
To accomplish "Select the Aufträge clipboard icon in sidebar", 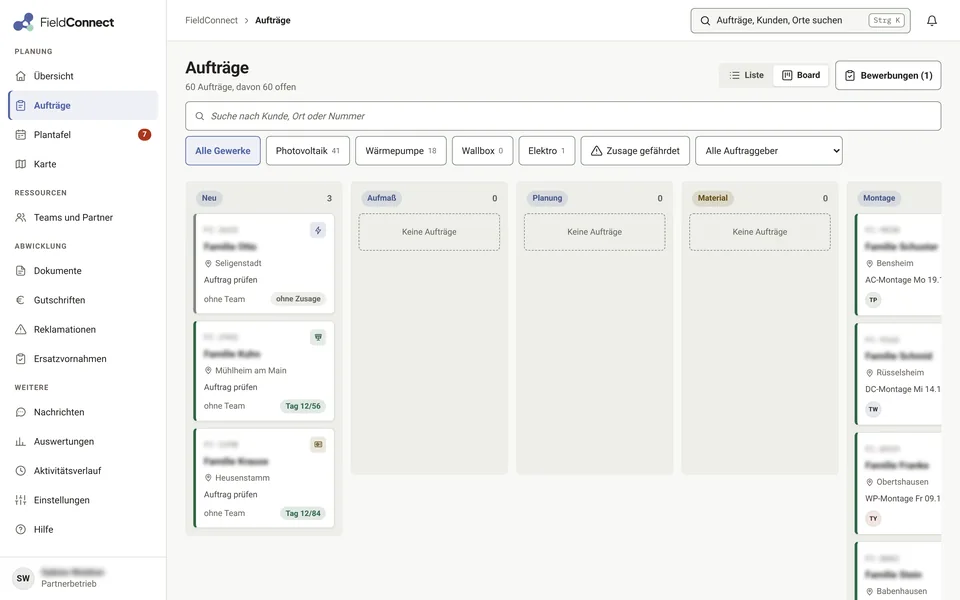I will 21,105.
